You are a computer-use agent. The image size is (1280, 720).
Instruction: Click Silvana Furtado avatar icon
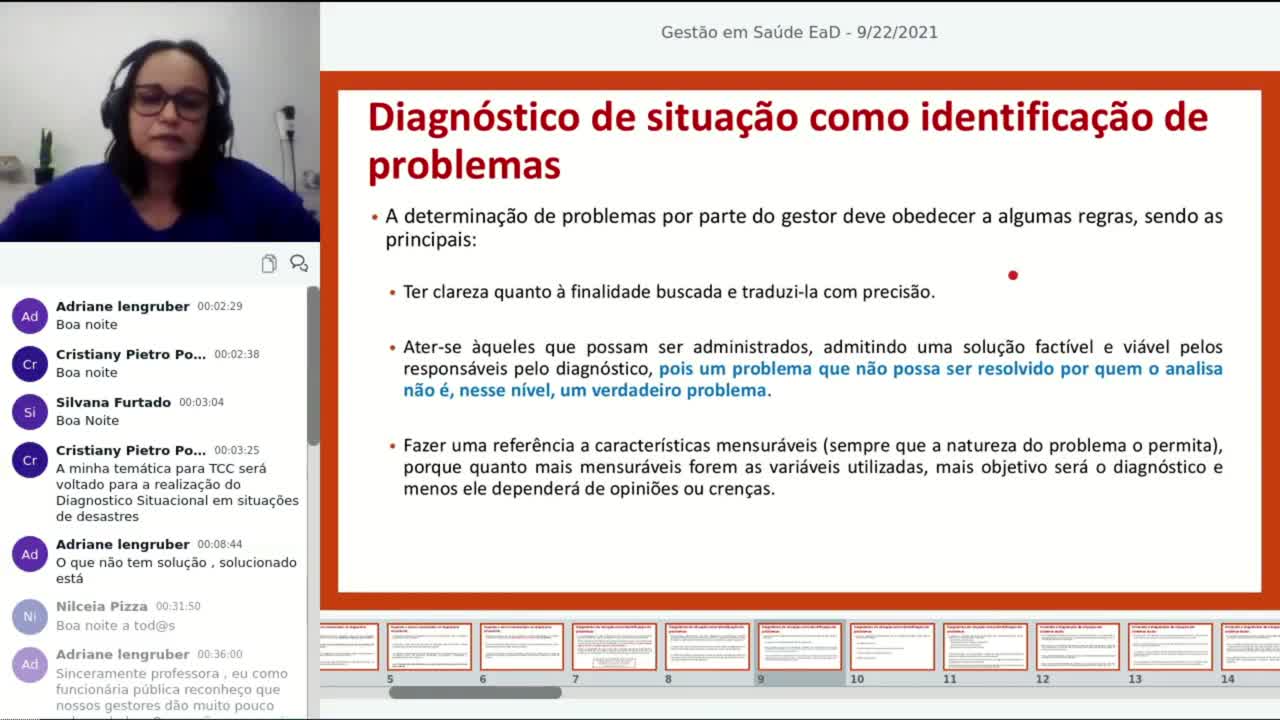click(x=30, y=412)
